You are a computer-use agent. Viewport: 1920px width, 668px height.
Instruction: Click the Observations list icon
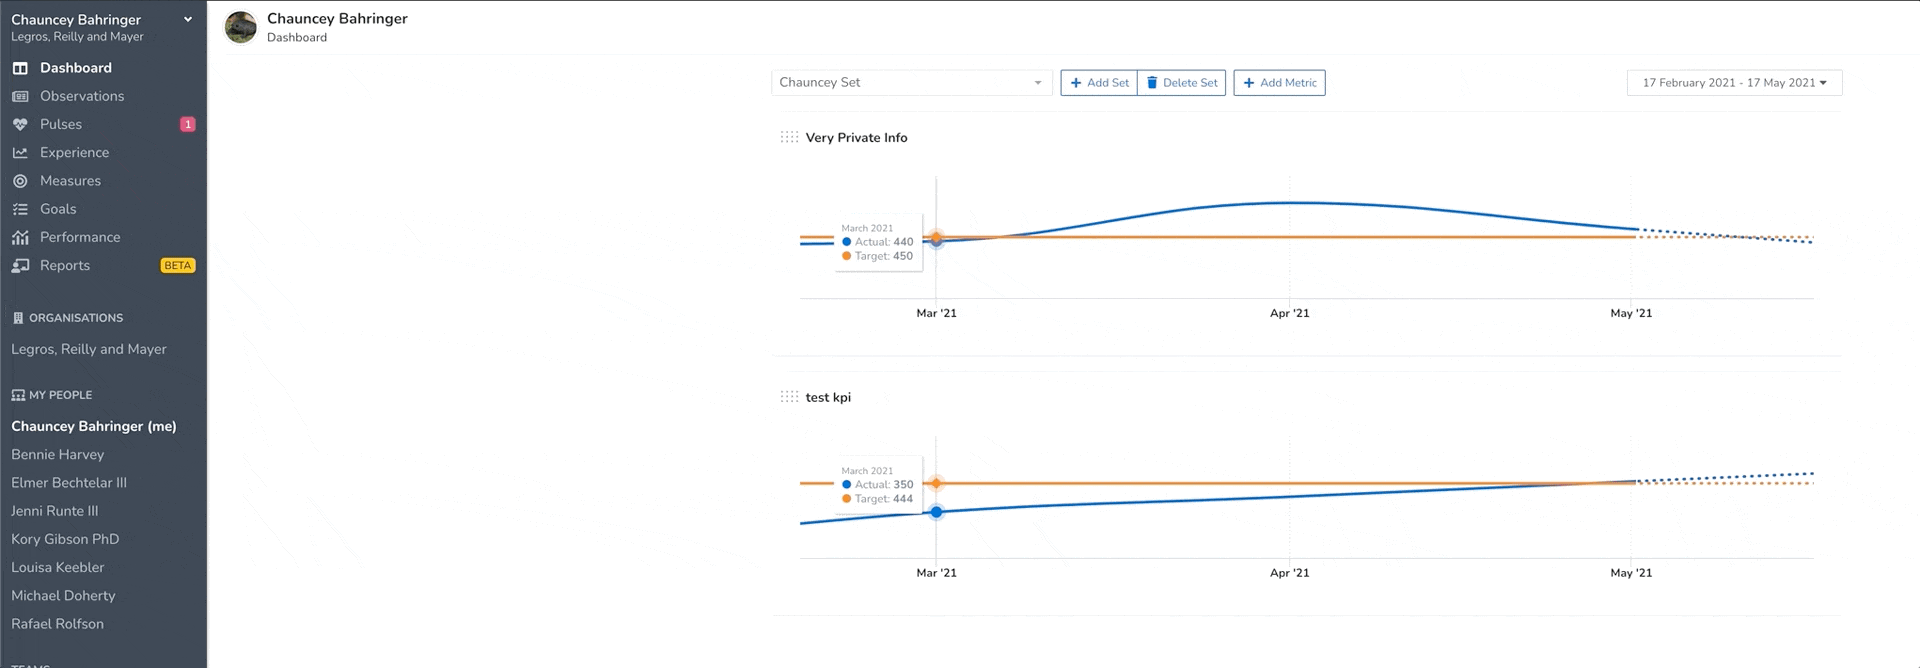(x=20, y=96)
